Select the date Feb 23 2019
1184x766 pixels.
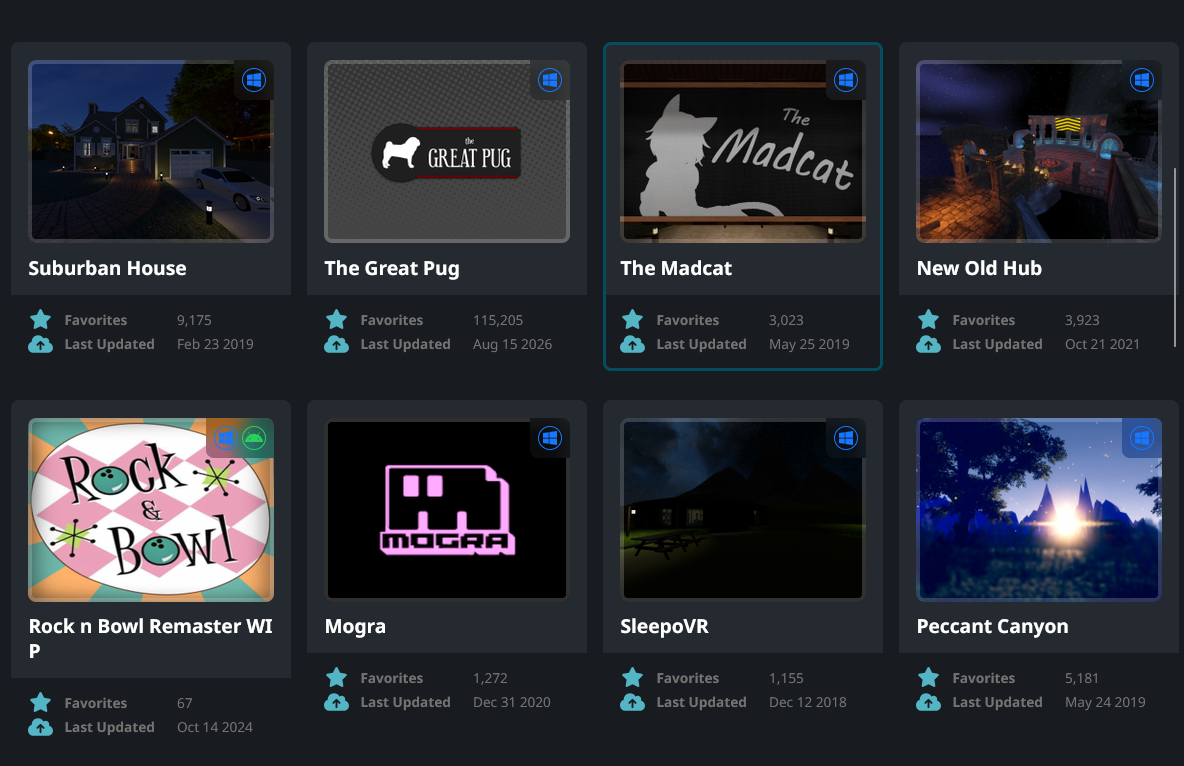pos(215,344)
